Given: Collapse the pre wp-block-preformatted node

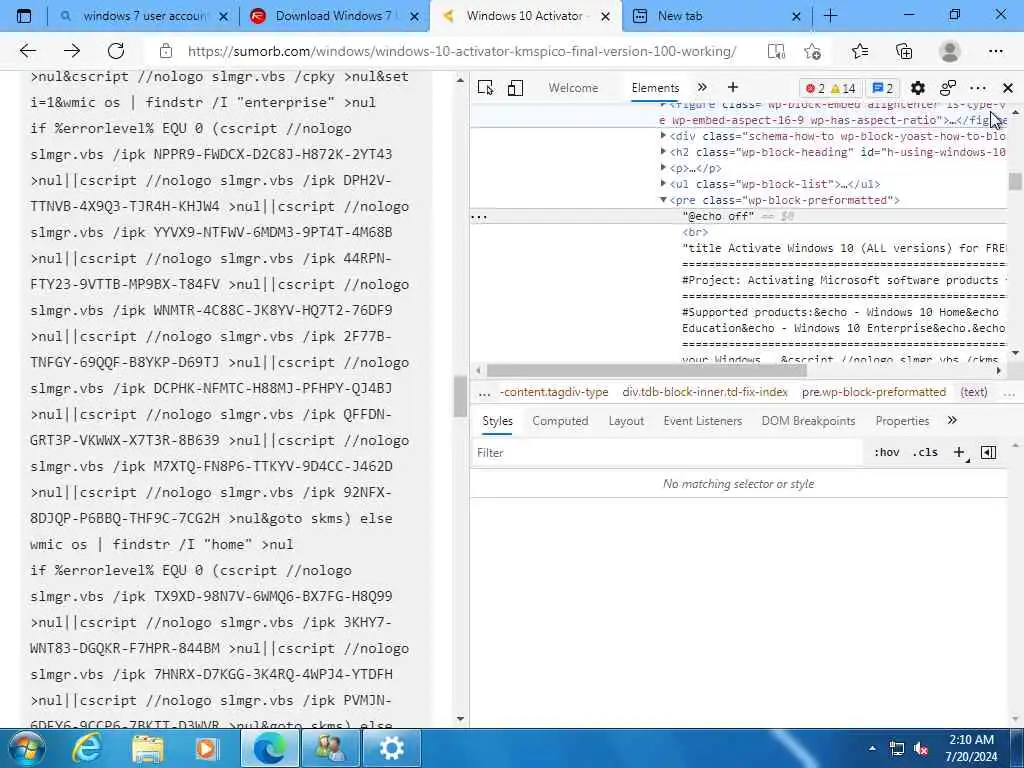Looking at the screenshot, I should click(664, 200).
